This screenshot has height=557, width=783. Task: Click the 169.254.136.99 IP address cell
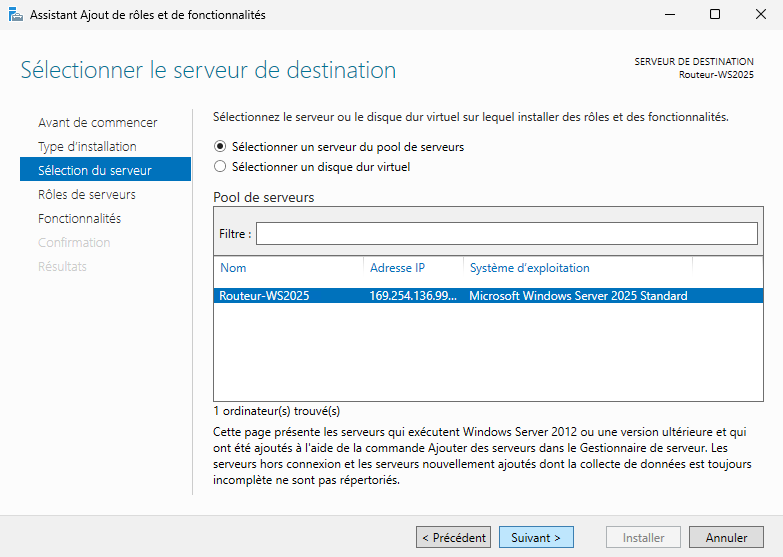pos(411,296)
